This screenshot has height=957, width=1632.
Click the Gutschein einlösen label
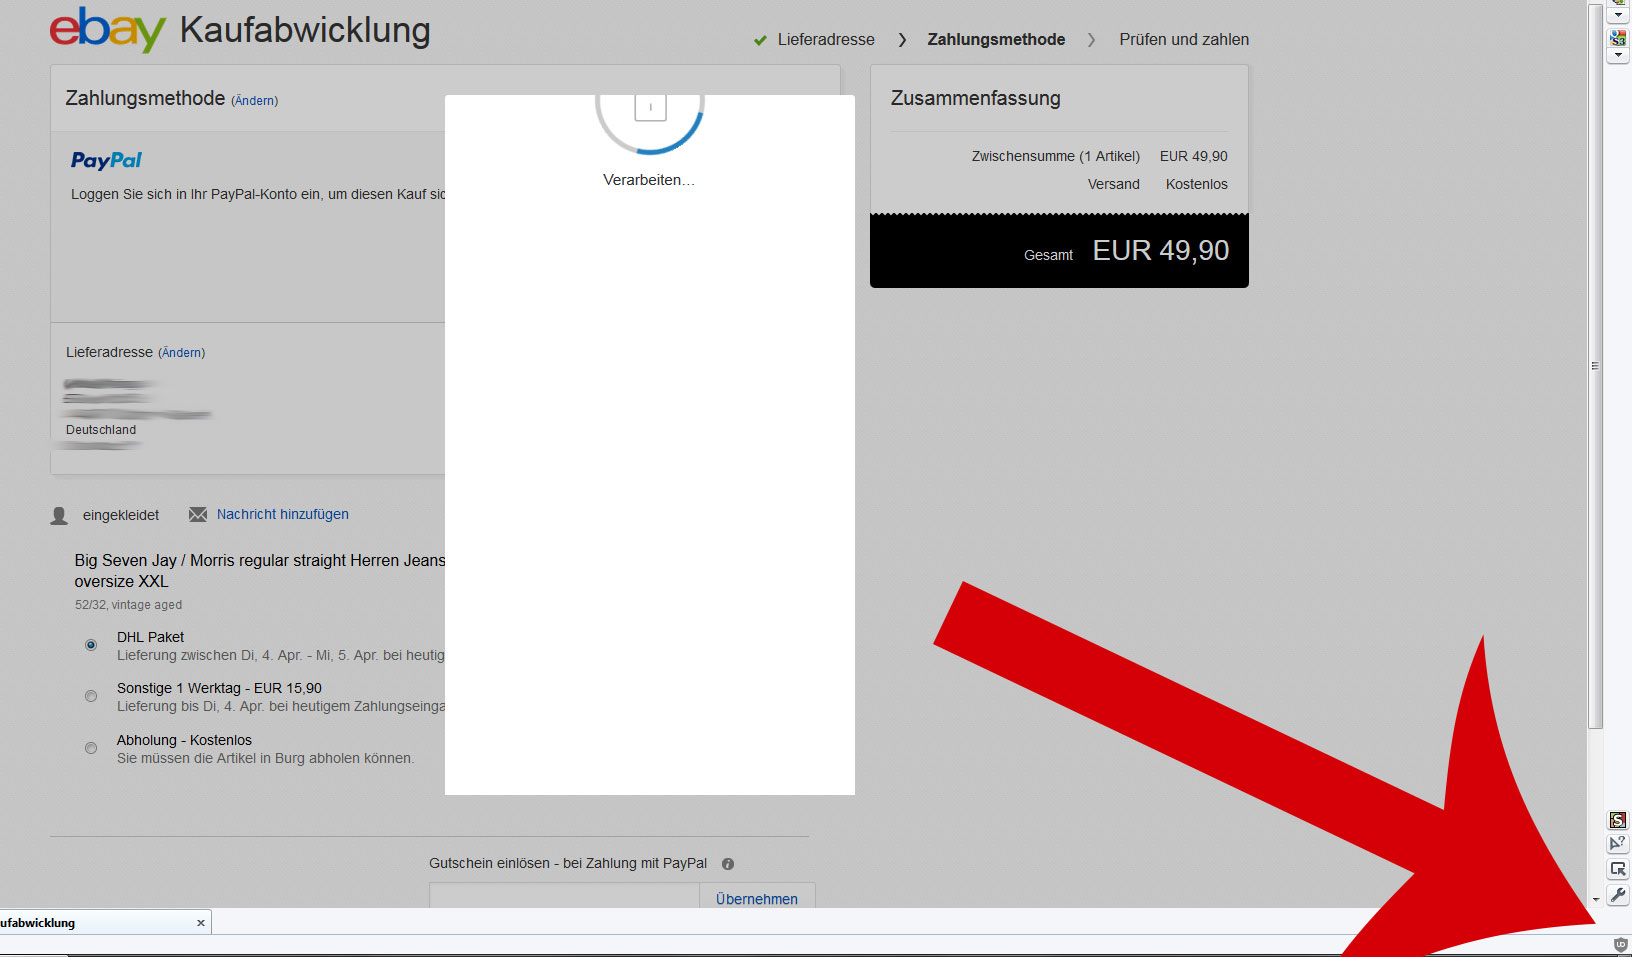[x=568, y=863]
